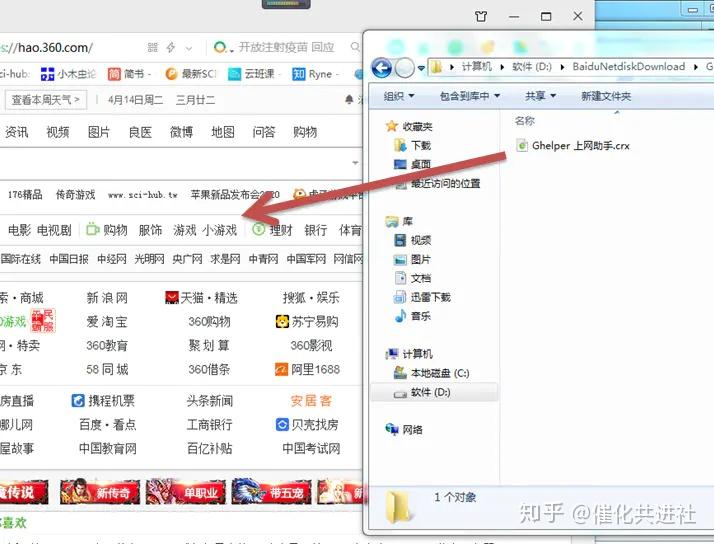Click the browser skin shirt icon
Image resolution: width=714 pixels, height=544 pixels.
[481, 17]
